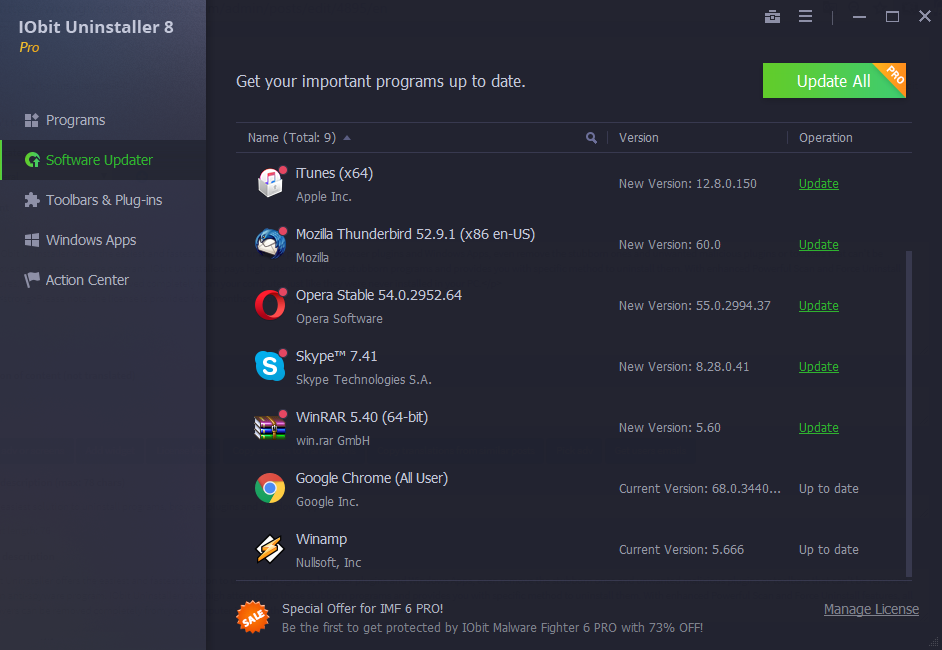942x650 pixels.
Task: Click the iTunes program icon
Action: click(x=270, y=182)
